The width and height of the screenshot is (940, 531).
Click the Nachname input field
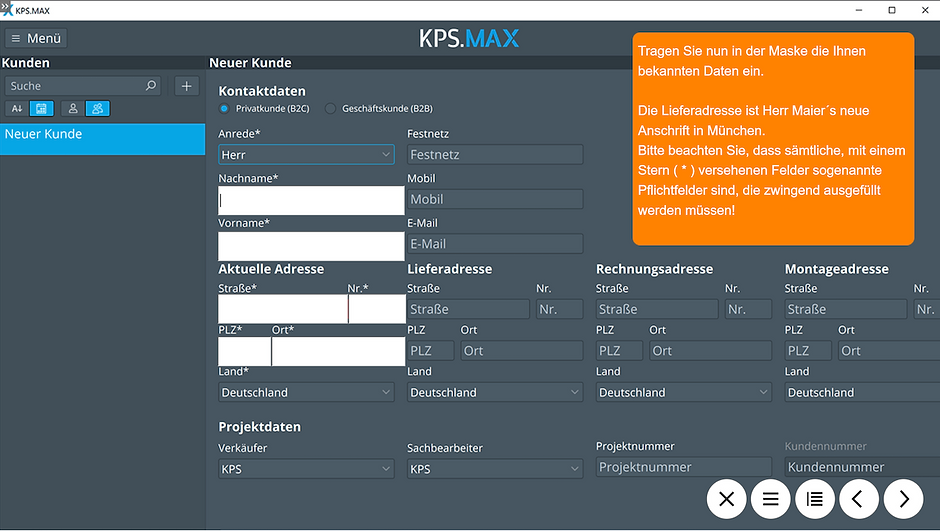point(311,200)
